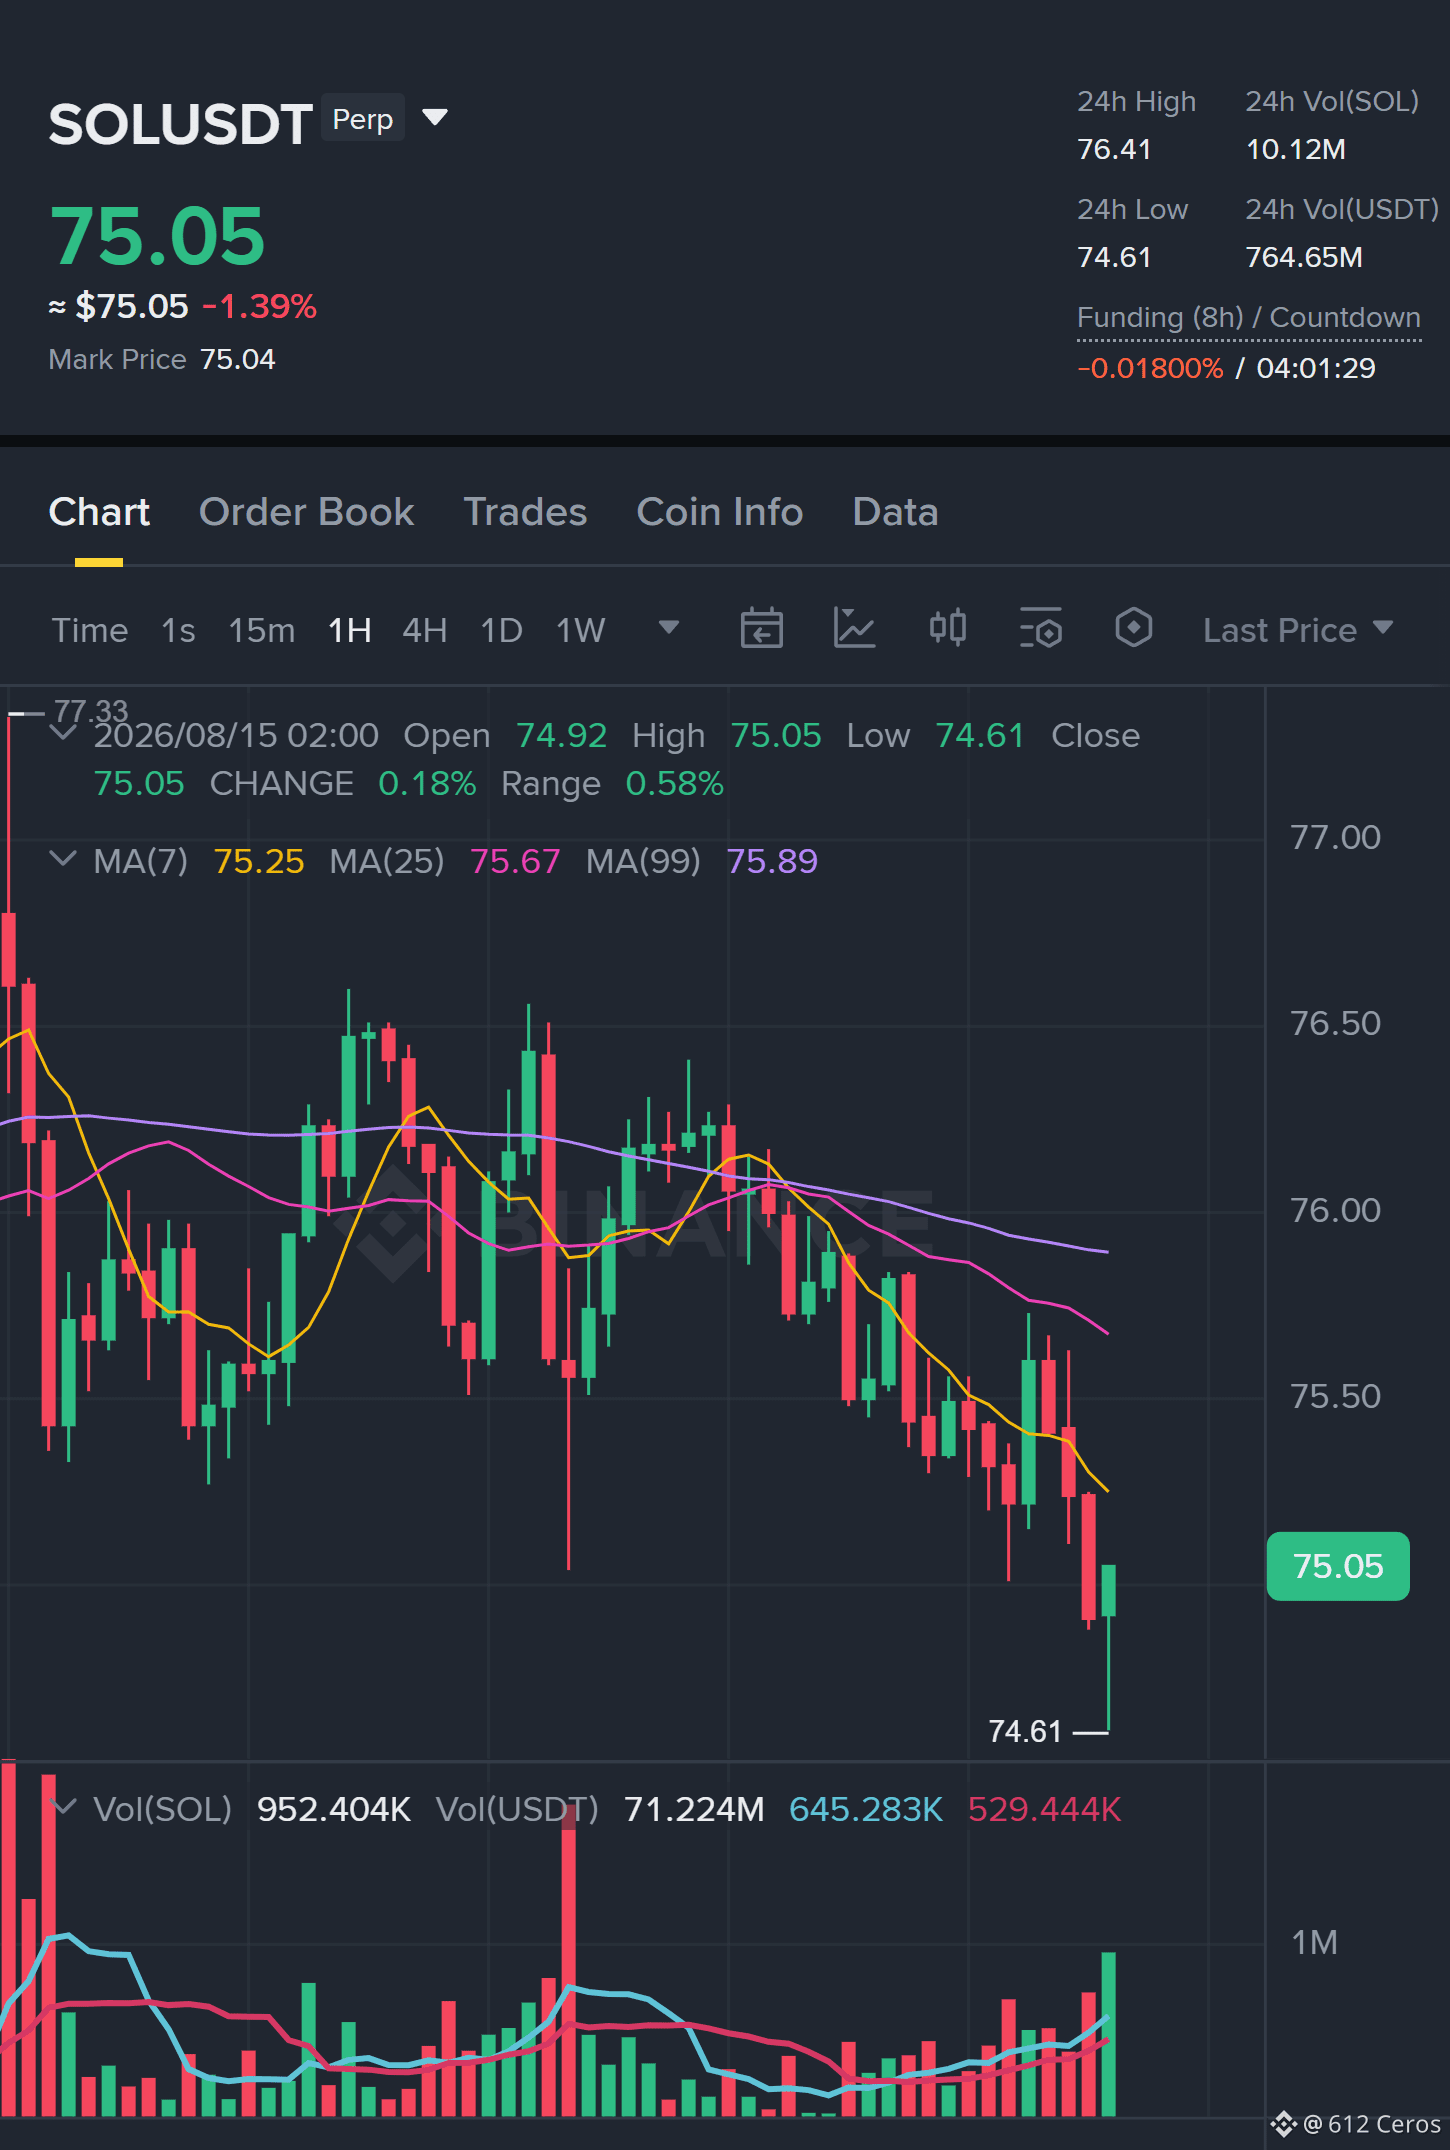The width and height of the screenshot is (1450, 2150).
Task: Select the 1W interval
Action: [581, 630]
